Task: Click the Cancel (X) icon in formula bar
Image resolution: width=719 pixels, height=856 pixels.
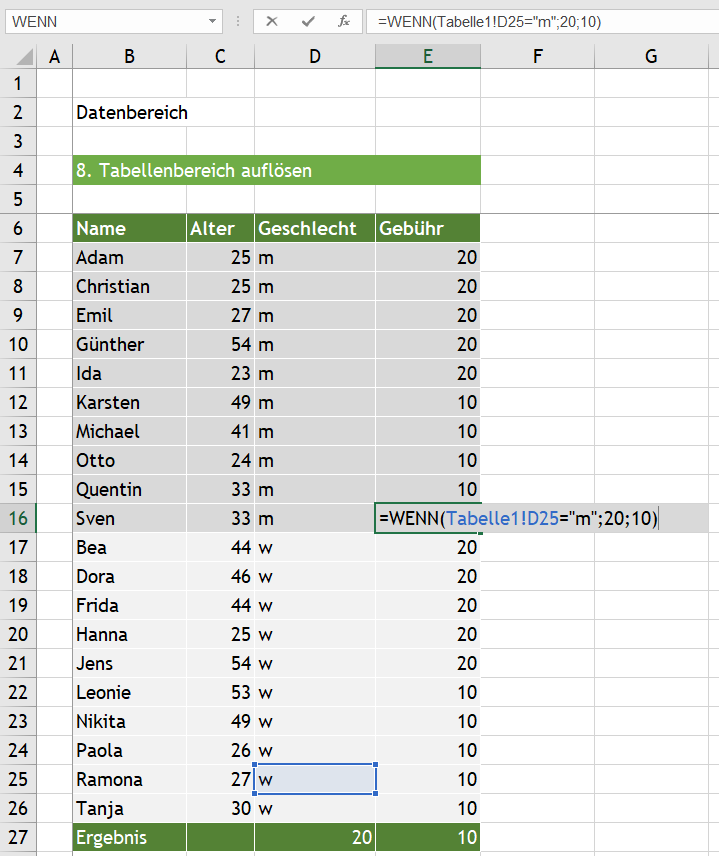Action: (272, 21)
